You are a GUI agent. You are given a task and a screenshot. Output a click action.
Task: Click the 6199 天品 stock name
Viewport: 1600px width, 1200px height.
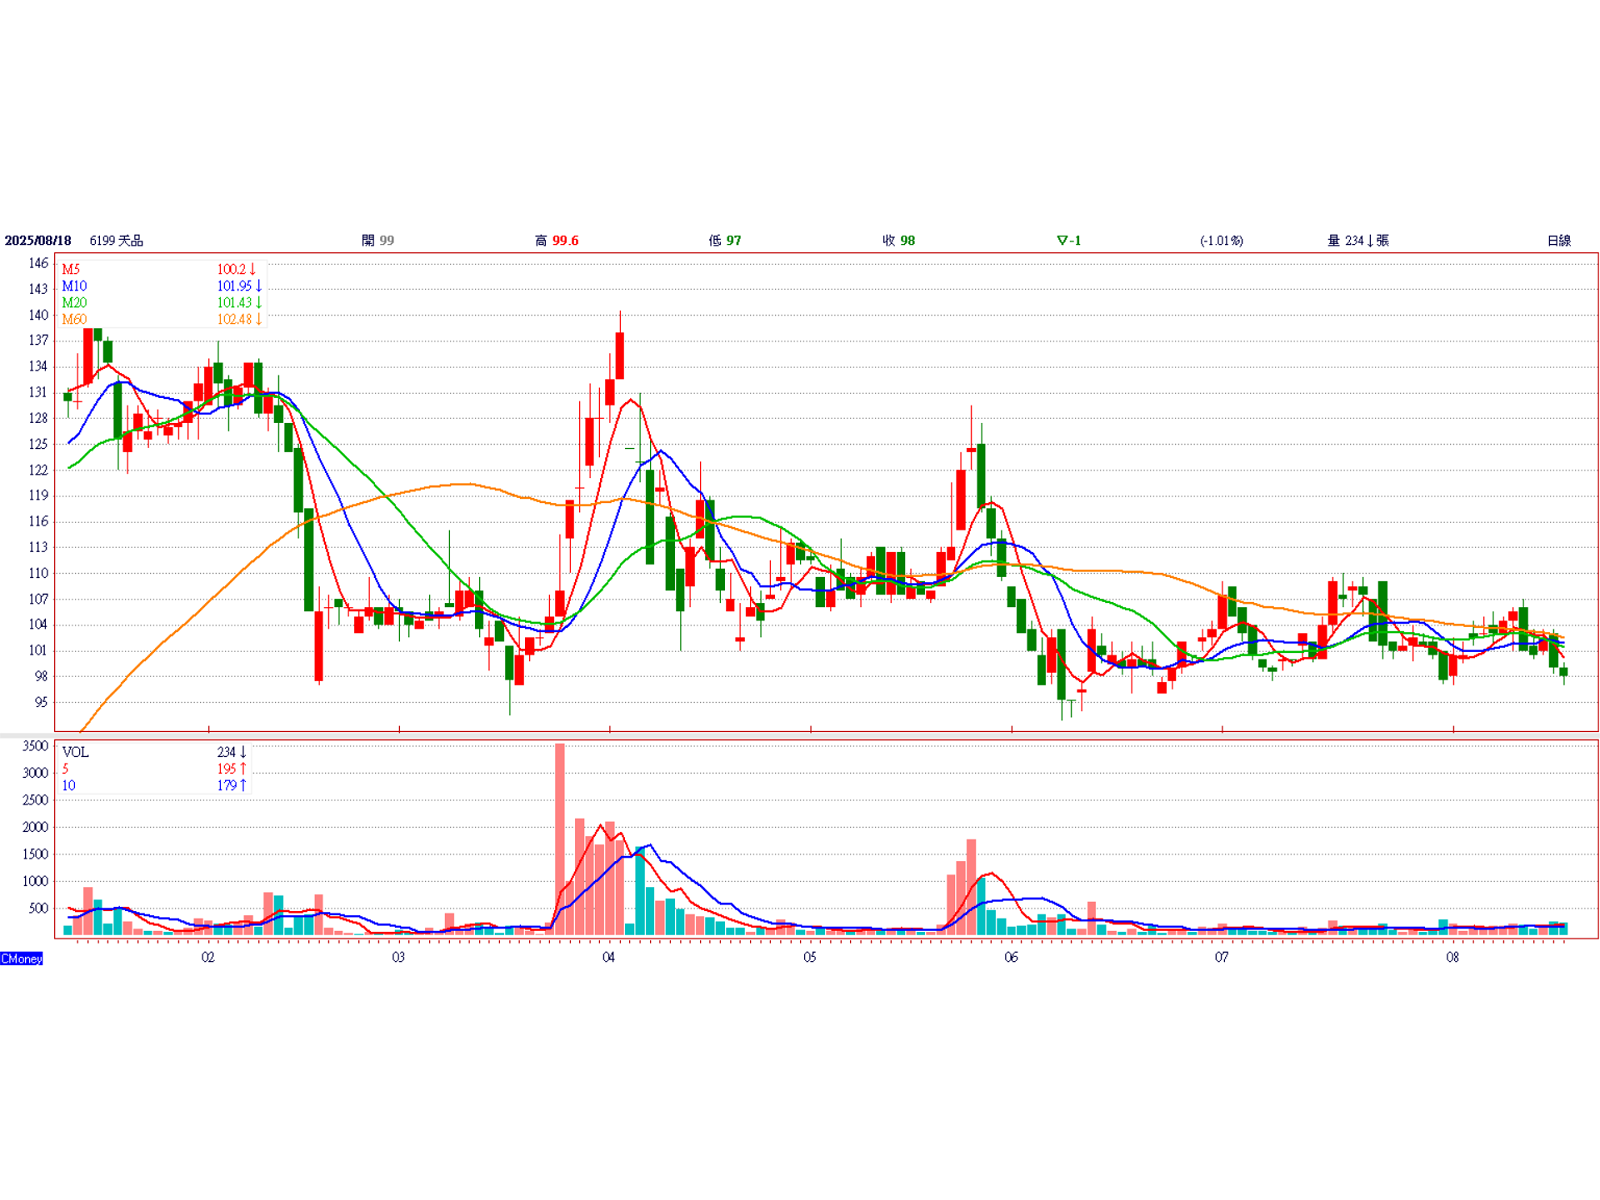pos(116,240)
